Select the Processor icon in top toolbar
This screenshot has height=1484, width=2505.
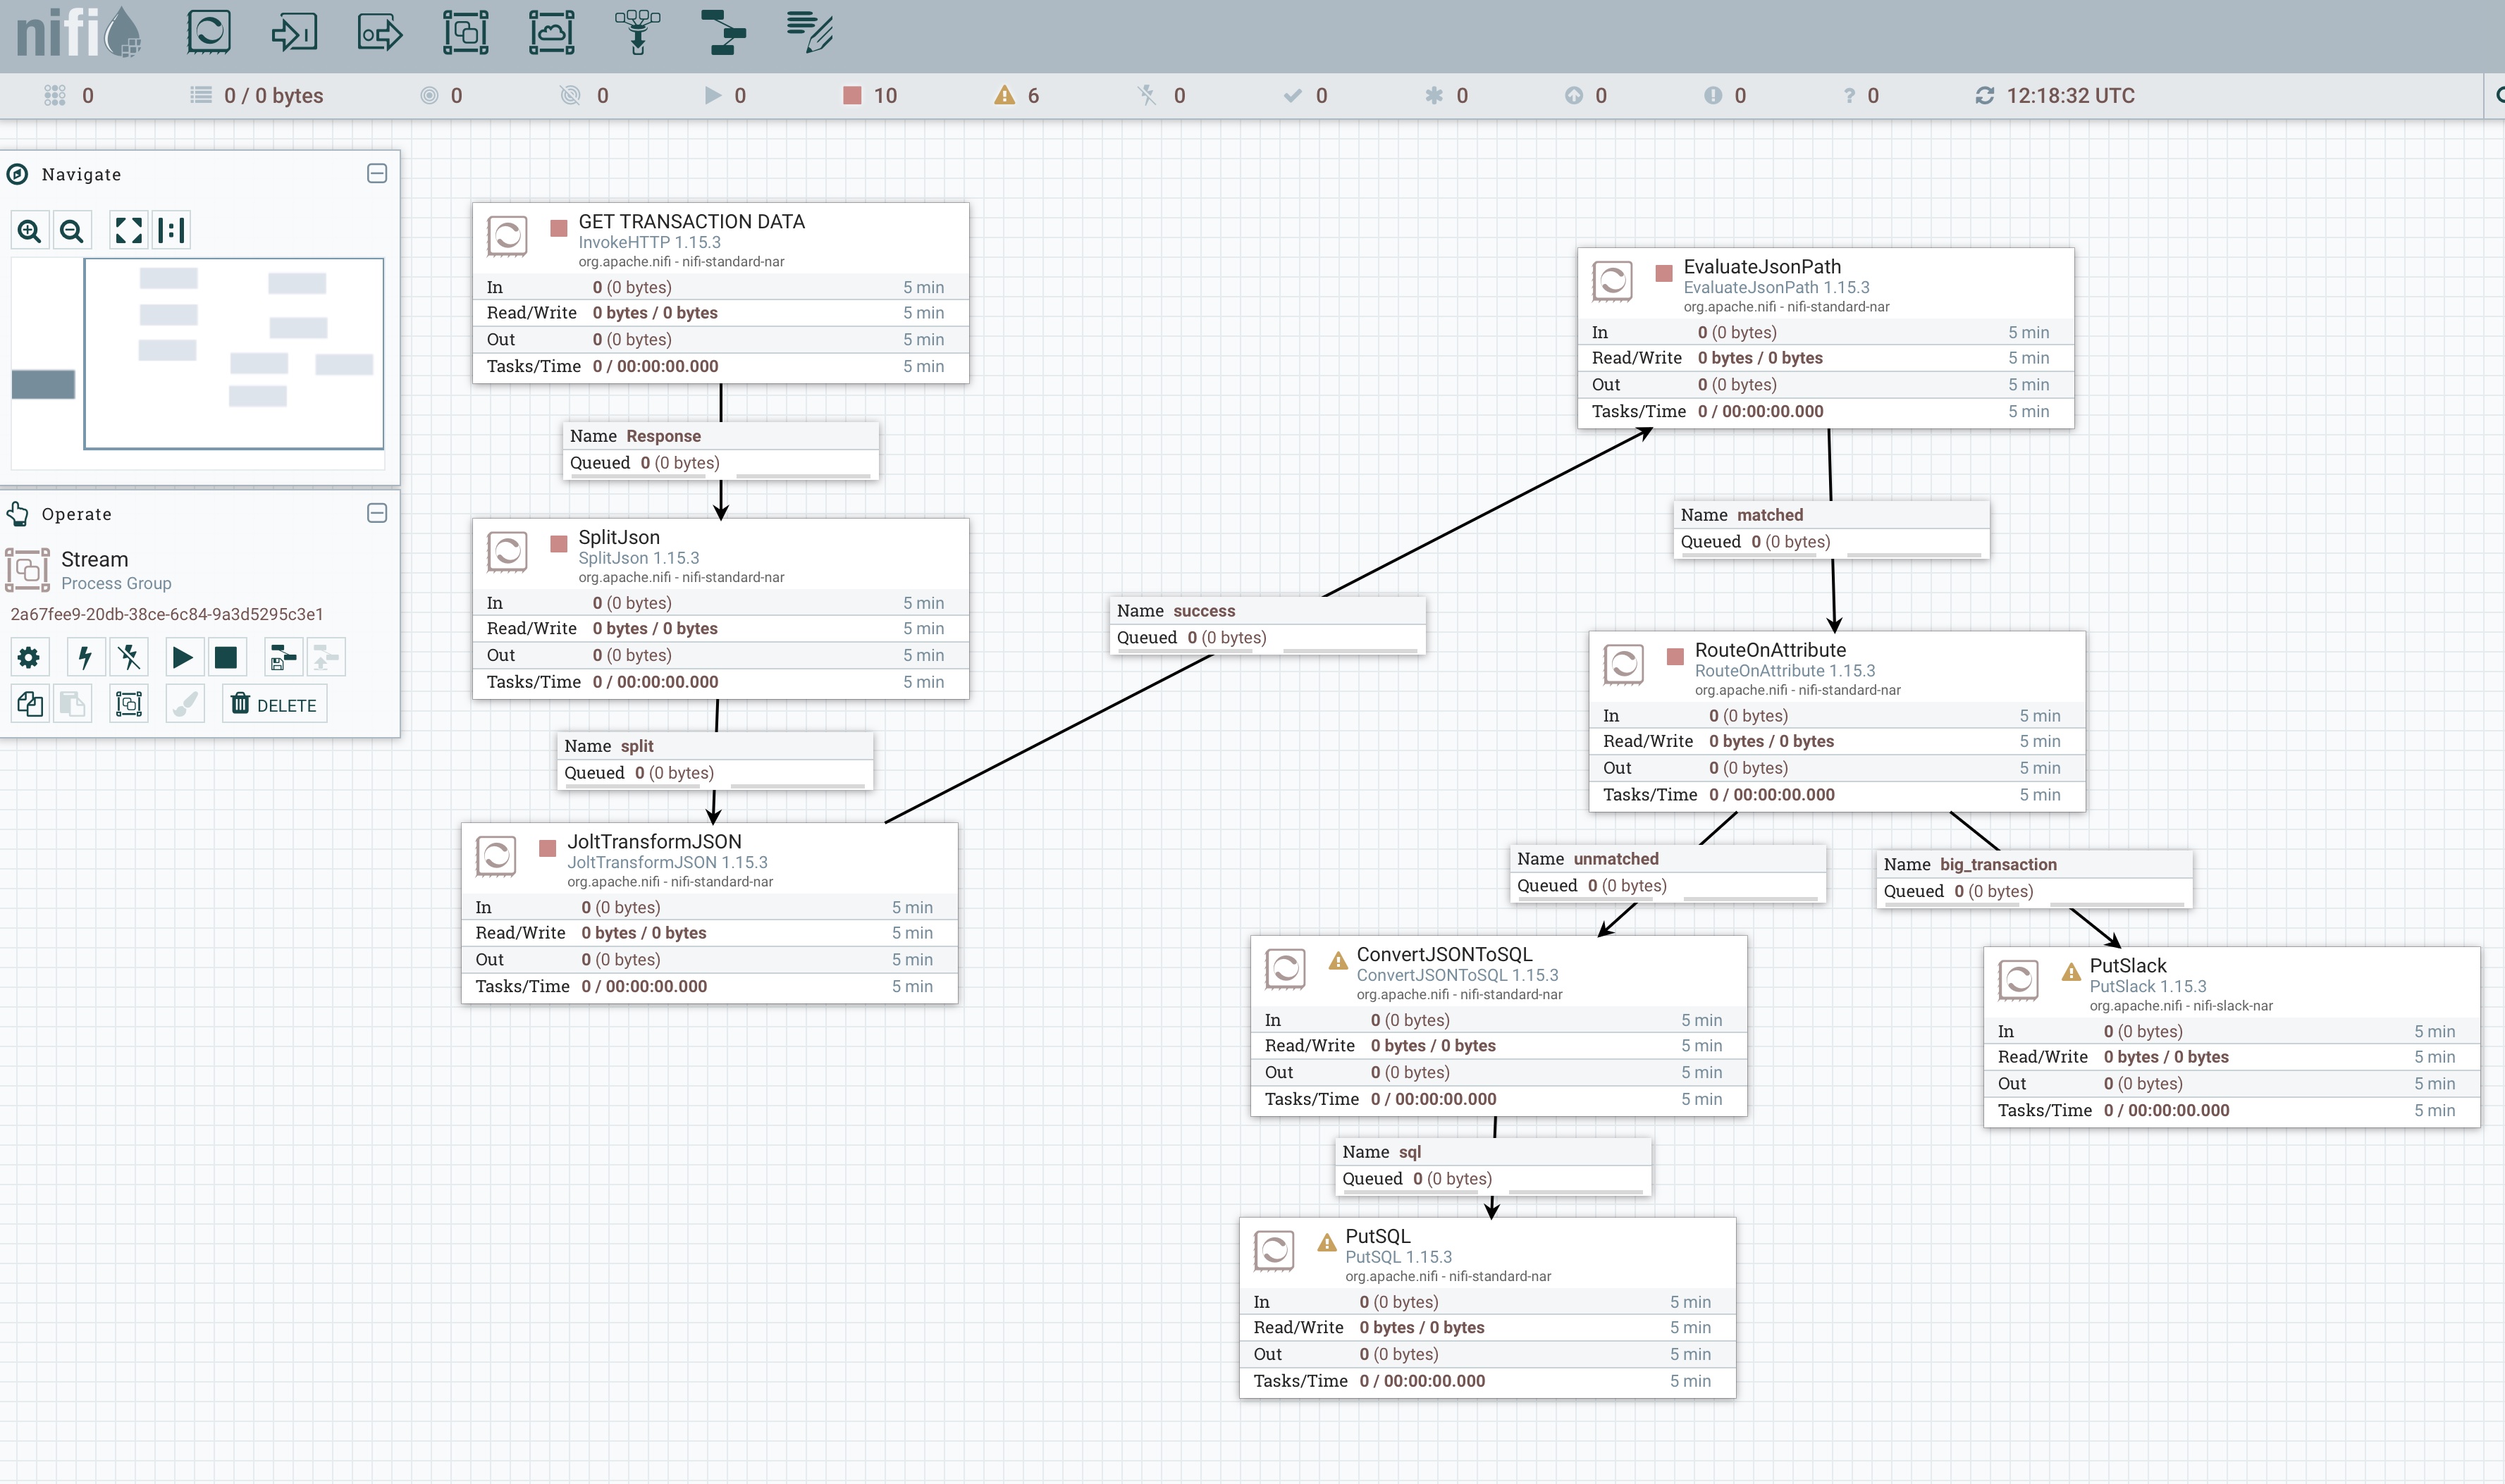(x=208, y=32)
